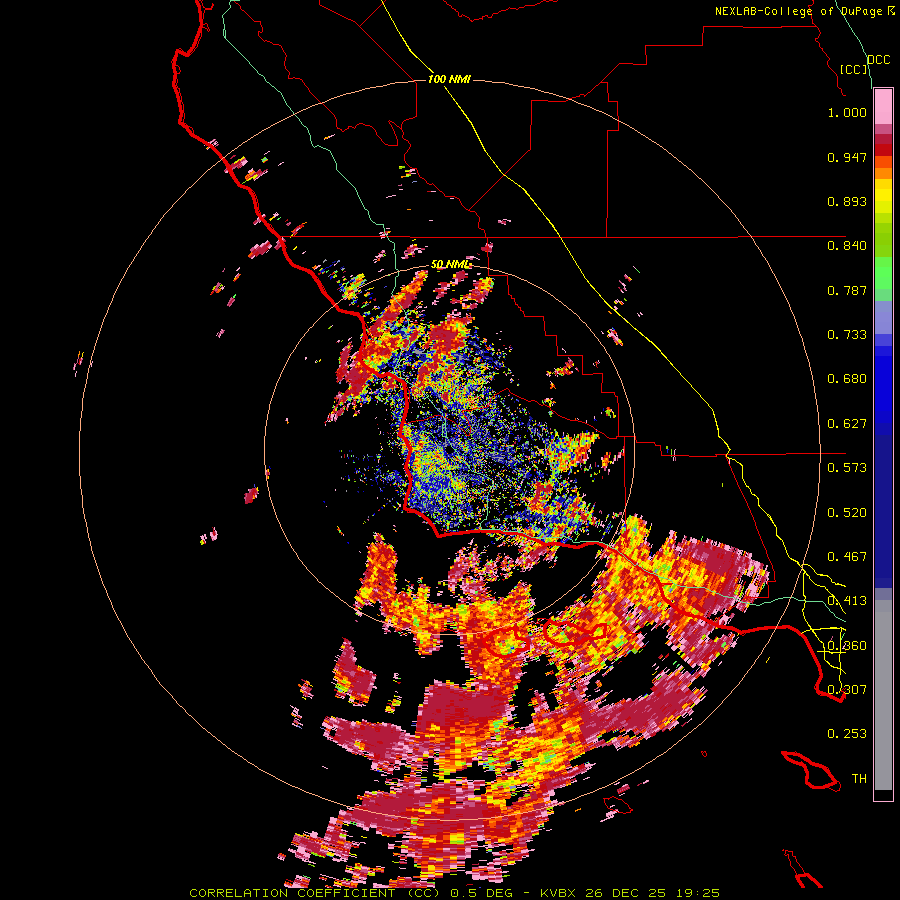Click the DCC label above the color scale

[878, 60]
